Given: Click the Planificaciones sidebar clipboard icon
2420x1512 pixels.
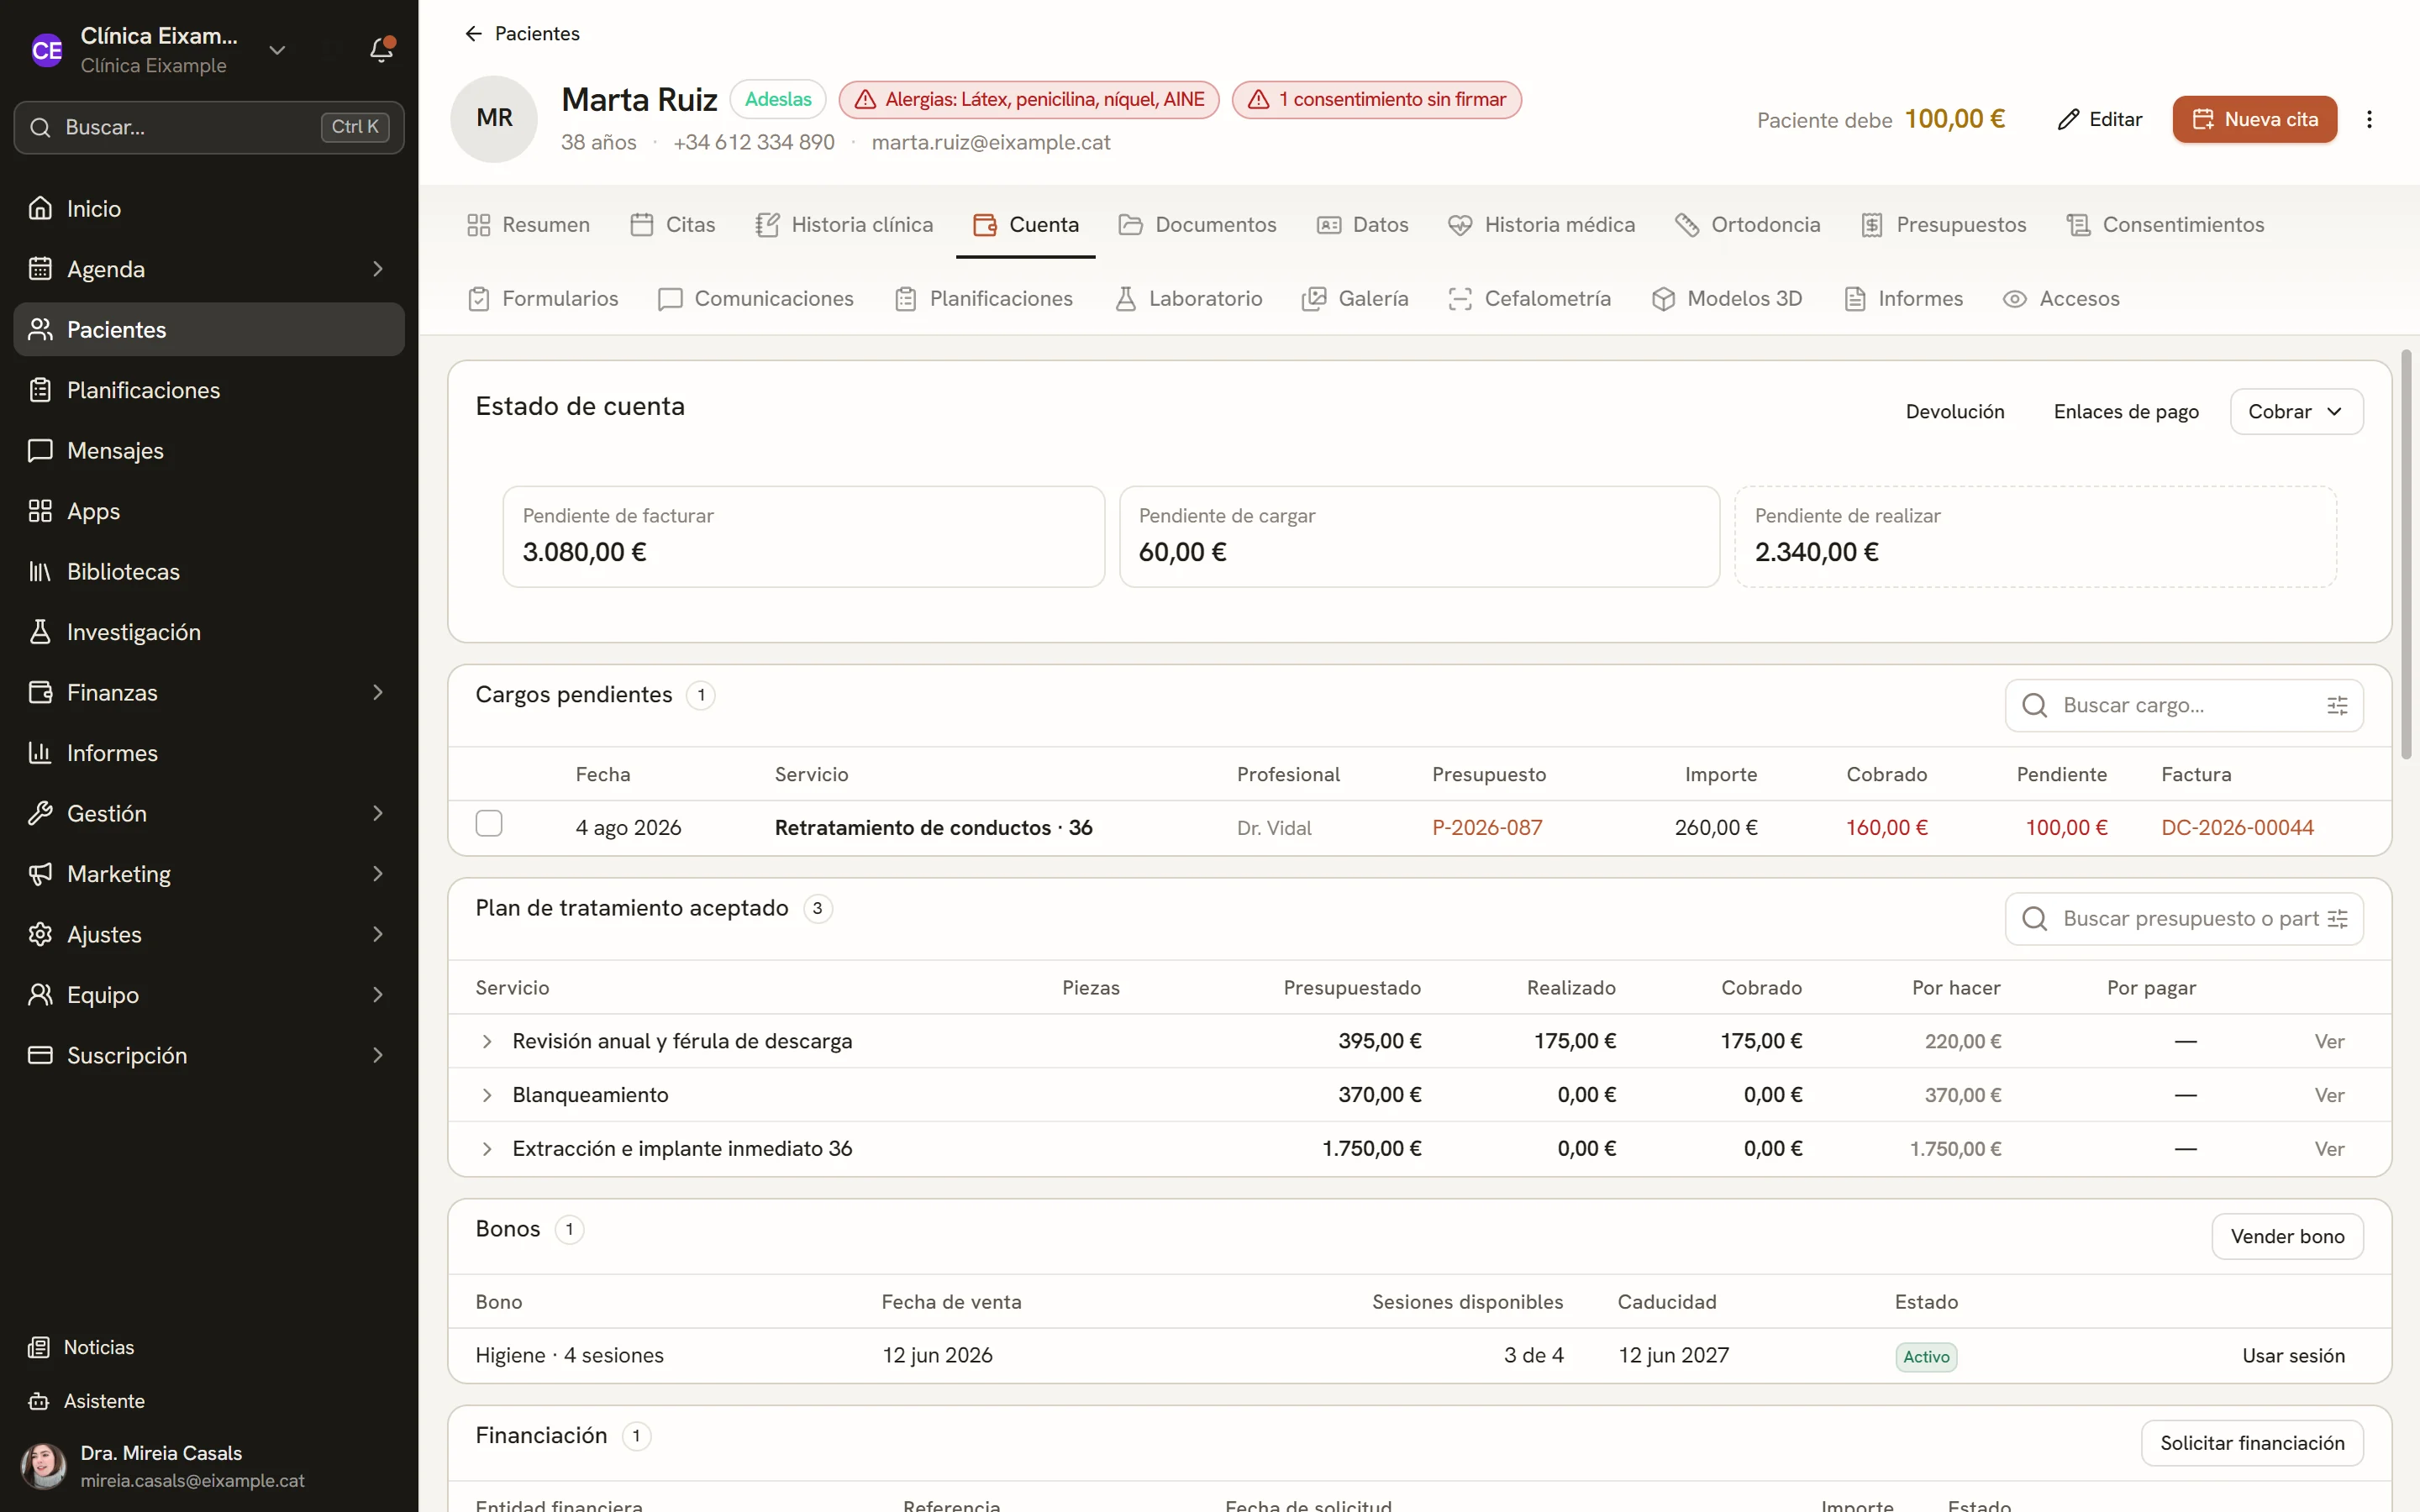Looking at the screenshot, I should tap(40, 390).
